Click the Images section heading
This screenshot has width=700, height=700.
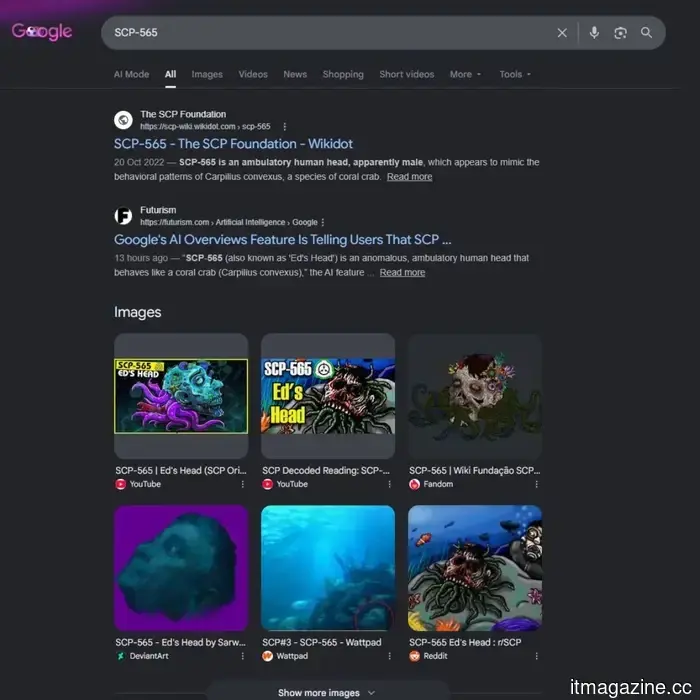(x=138, y=312)
